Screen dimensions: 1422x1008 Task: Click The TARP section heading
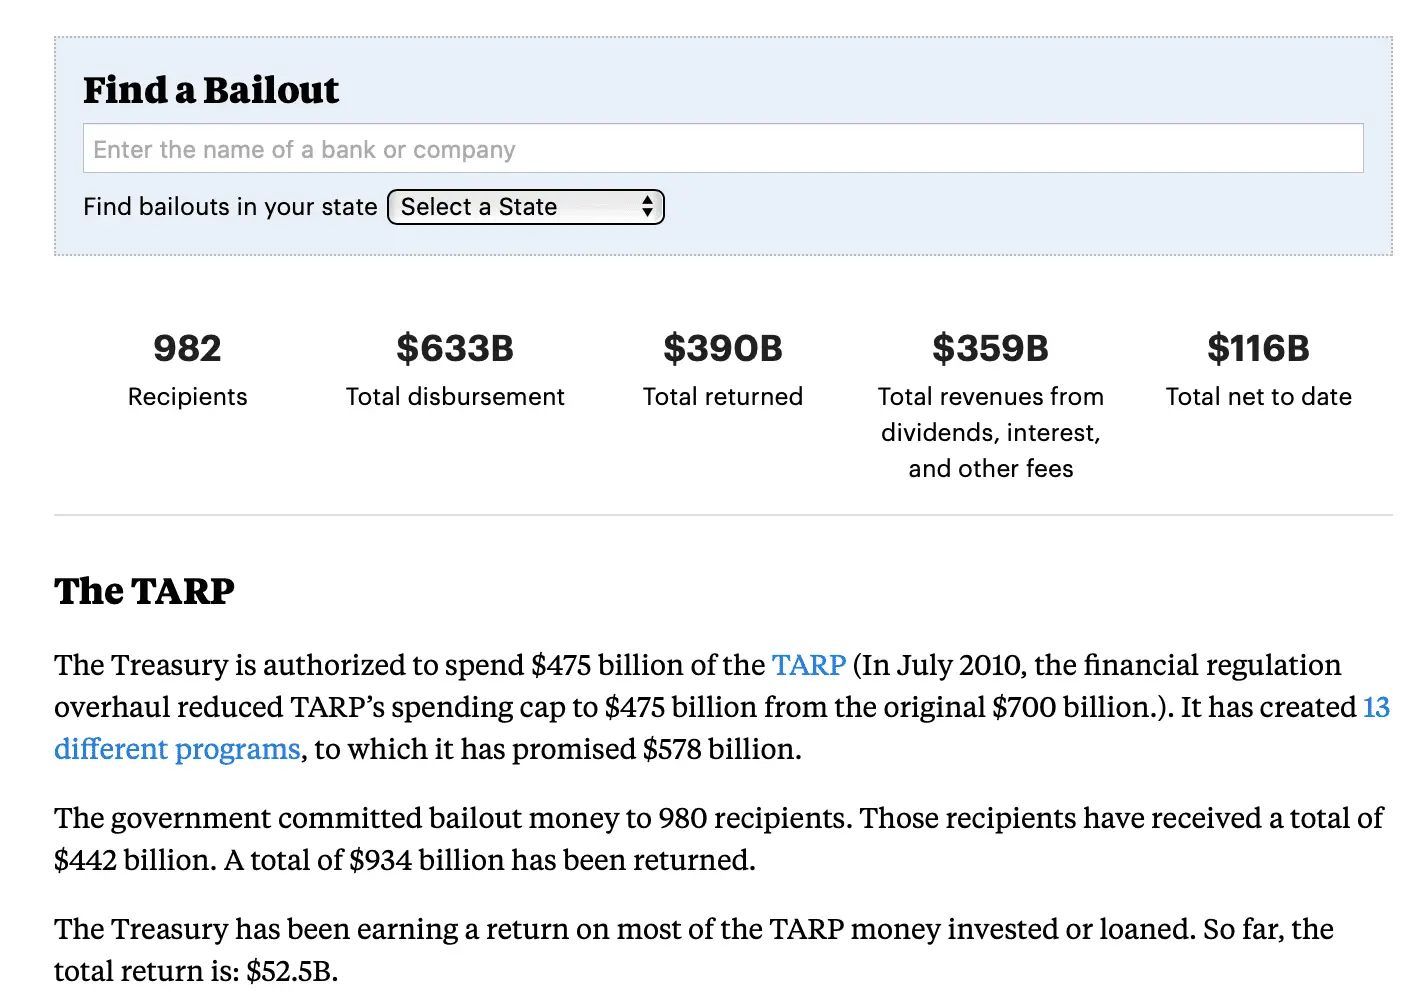point(144,591)
